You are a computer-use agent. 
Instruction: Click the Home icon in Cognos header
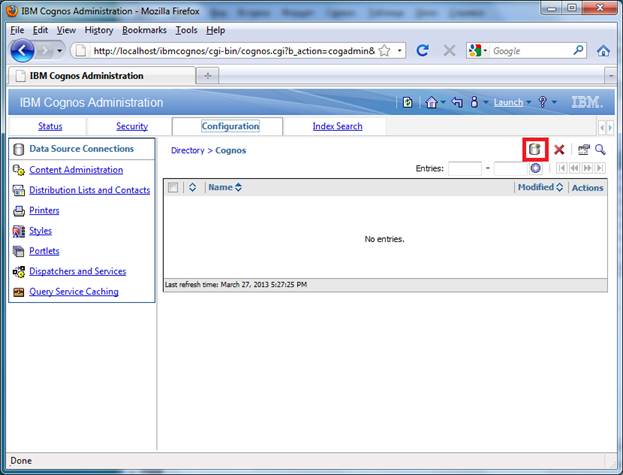click(x=431, y=102)
